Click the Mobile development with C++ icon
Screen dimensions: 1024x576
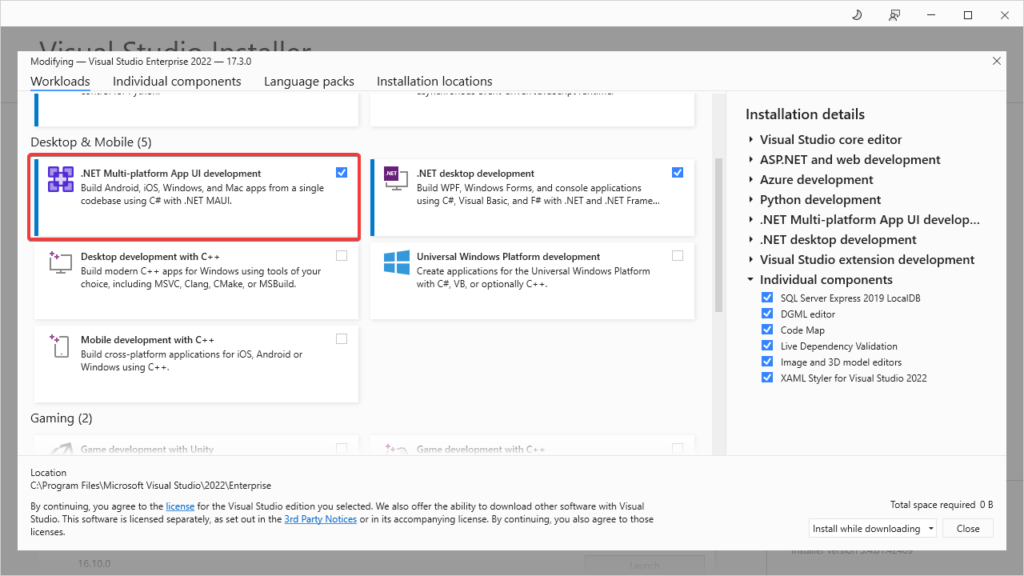pos(59,345)
